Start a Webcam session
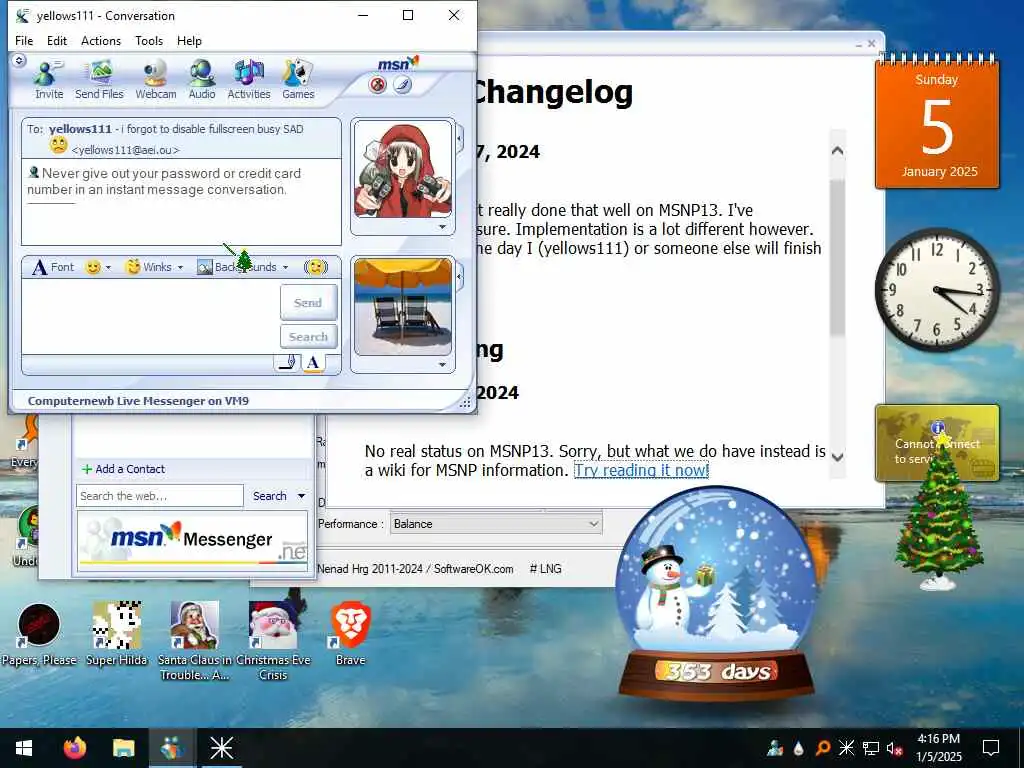The width and height of the screenshot is (1024, 768). [155, 79]
